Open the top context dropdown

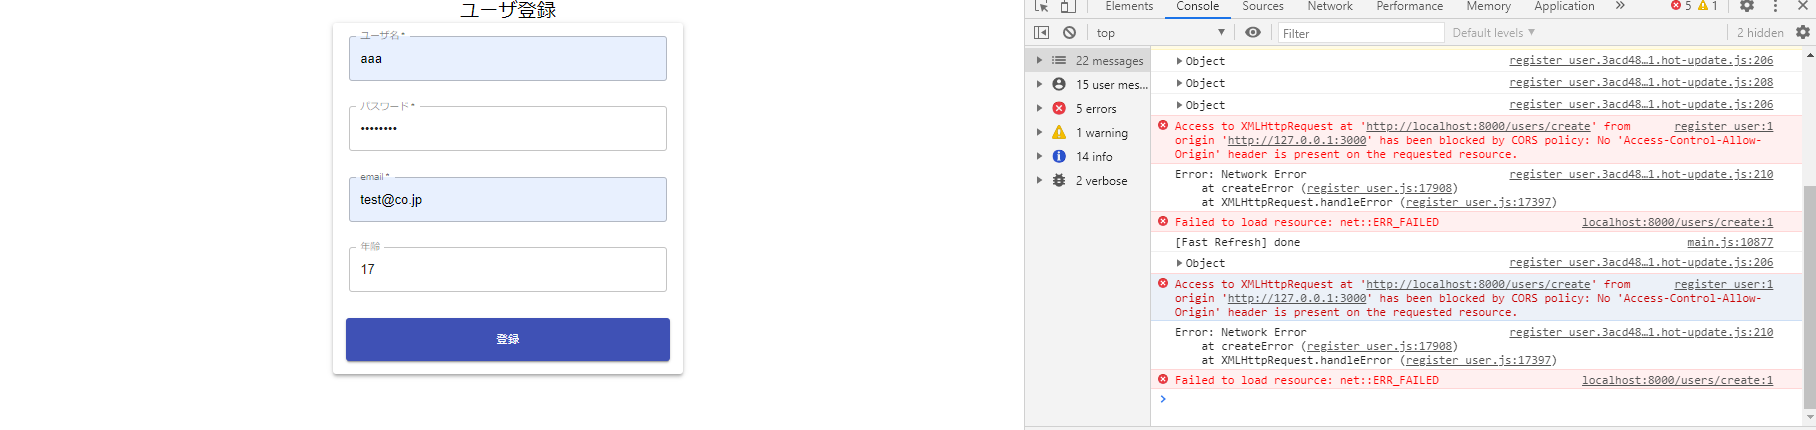click(1160, 33)
